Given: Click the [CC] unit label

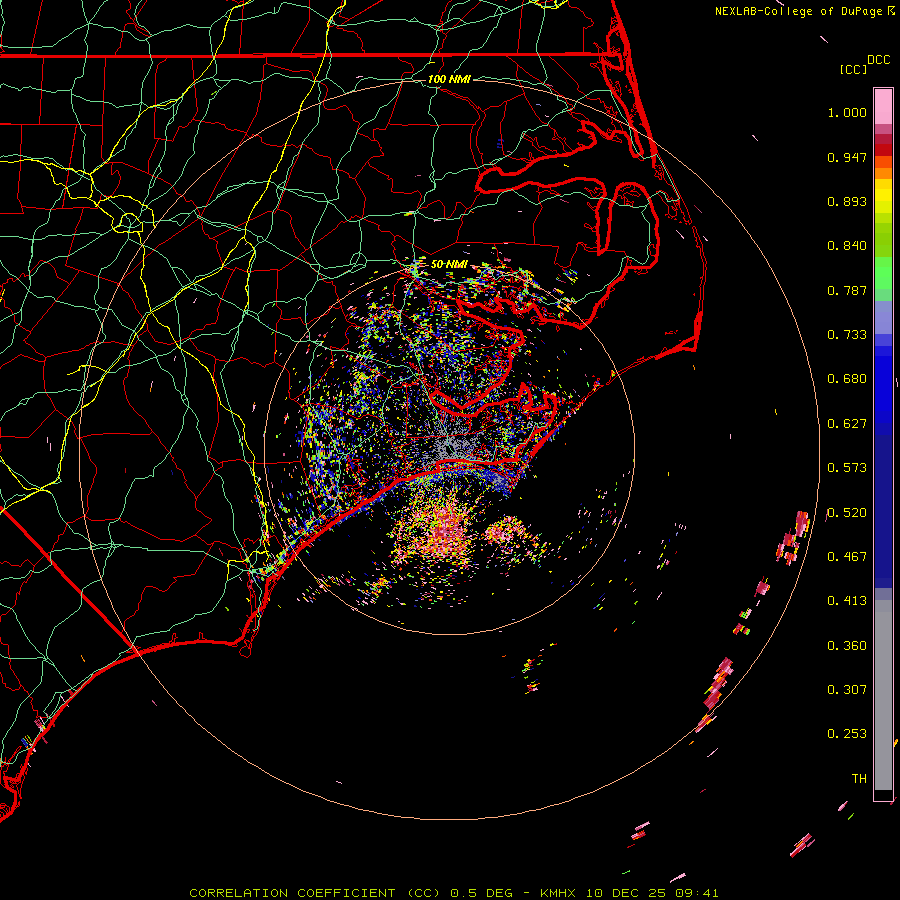Looking at the screenshot, I should click(853, 70).
